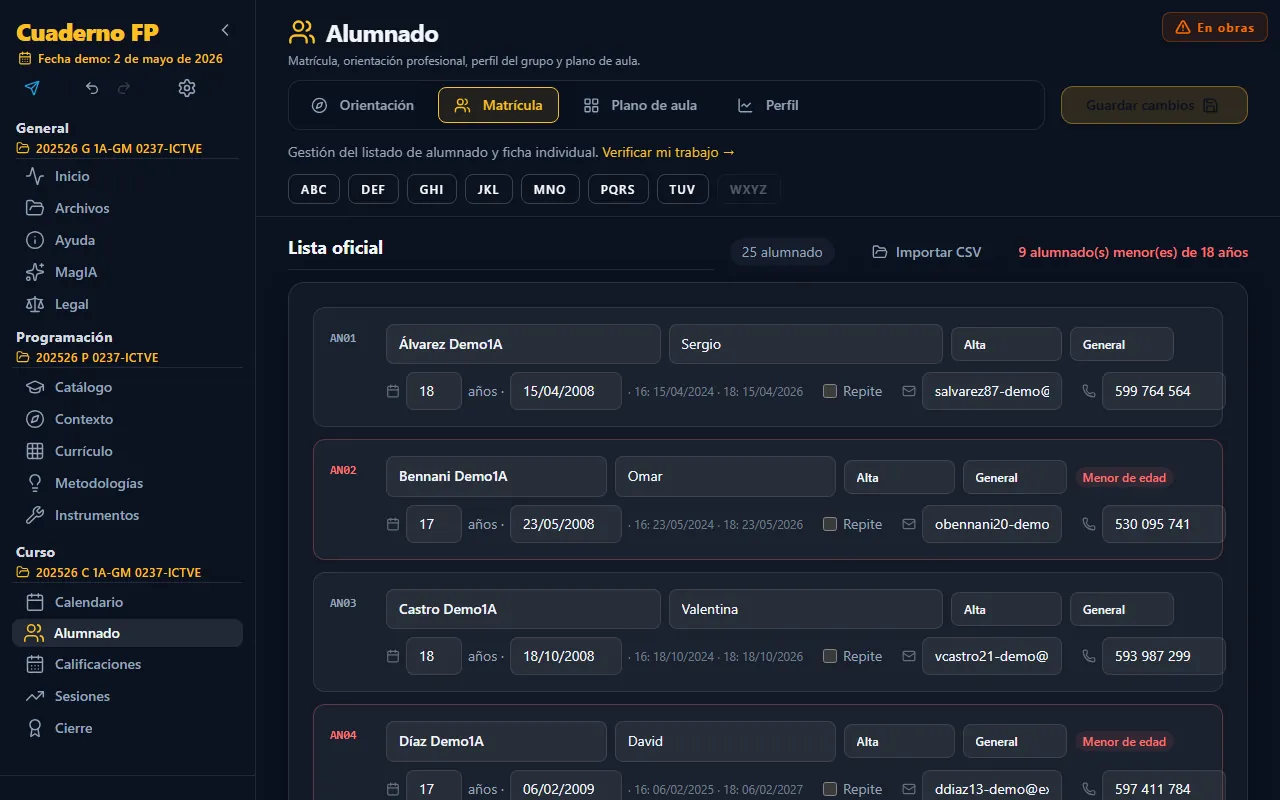Collapse sidebar with the chevron arrow
This screenshot has width=1280, height=800.
(x=225, y=30)
